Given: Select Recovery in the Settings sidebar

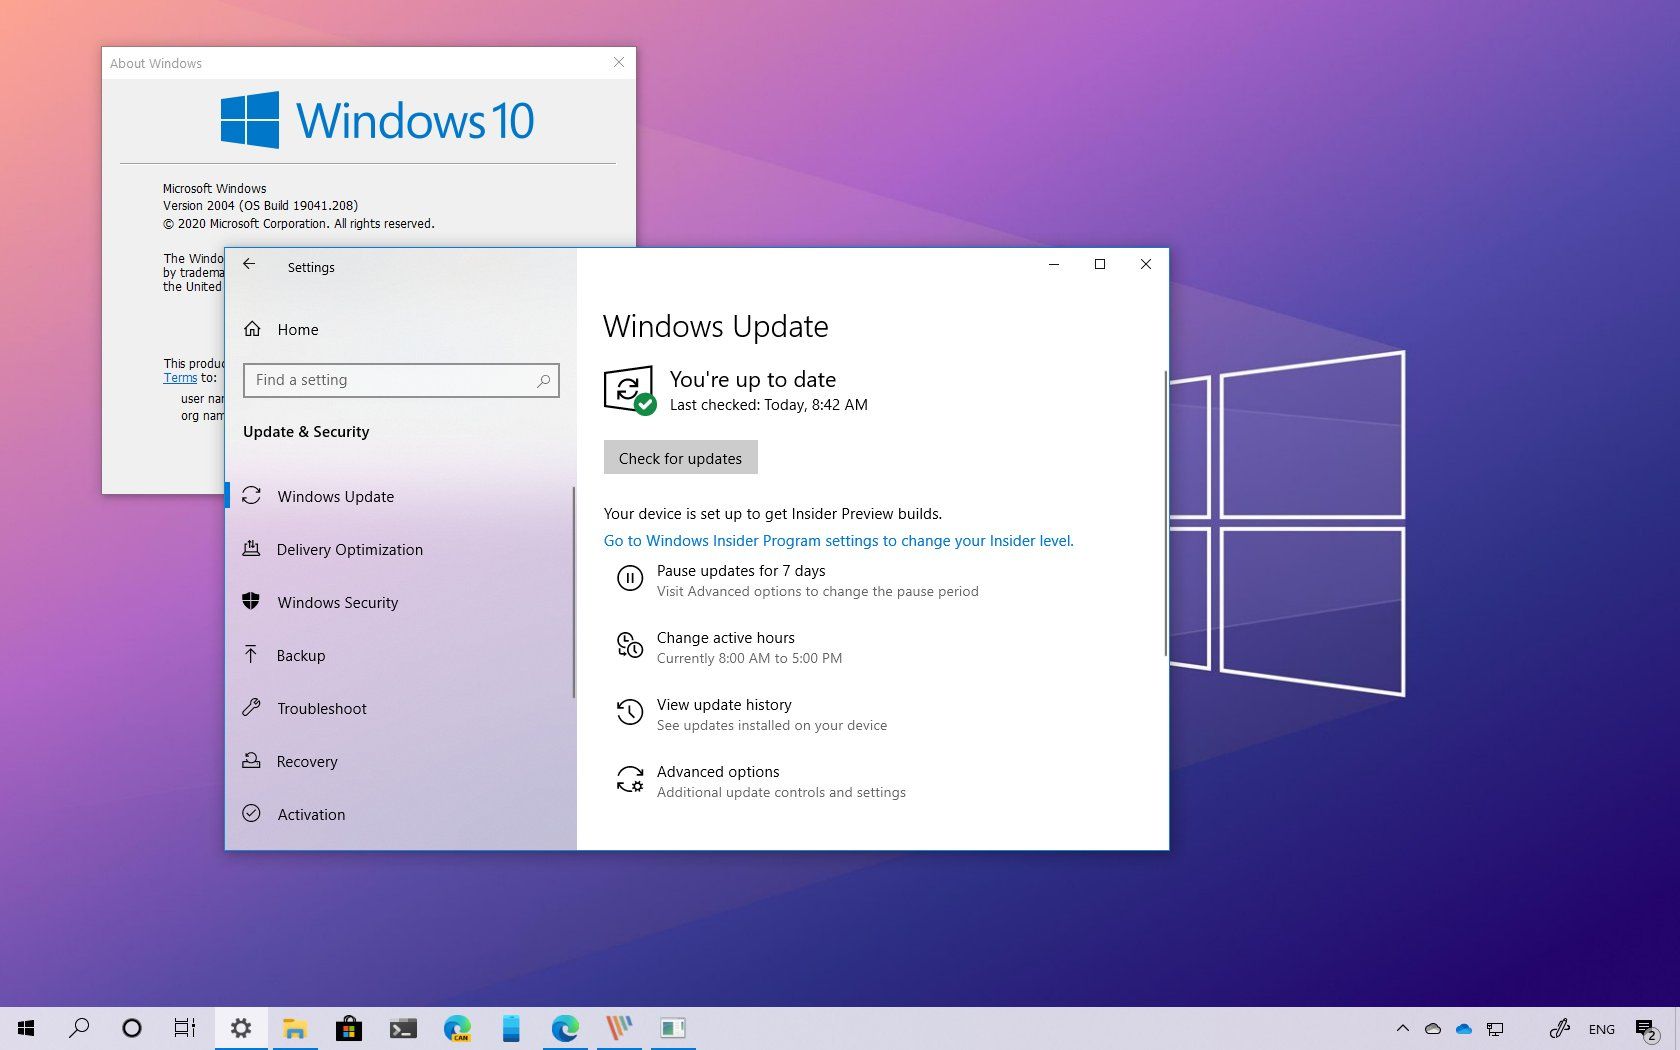Looking at the screenshot, I should (x=306, y=761).
